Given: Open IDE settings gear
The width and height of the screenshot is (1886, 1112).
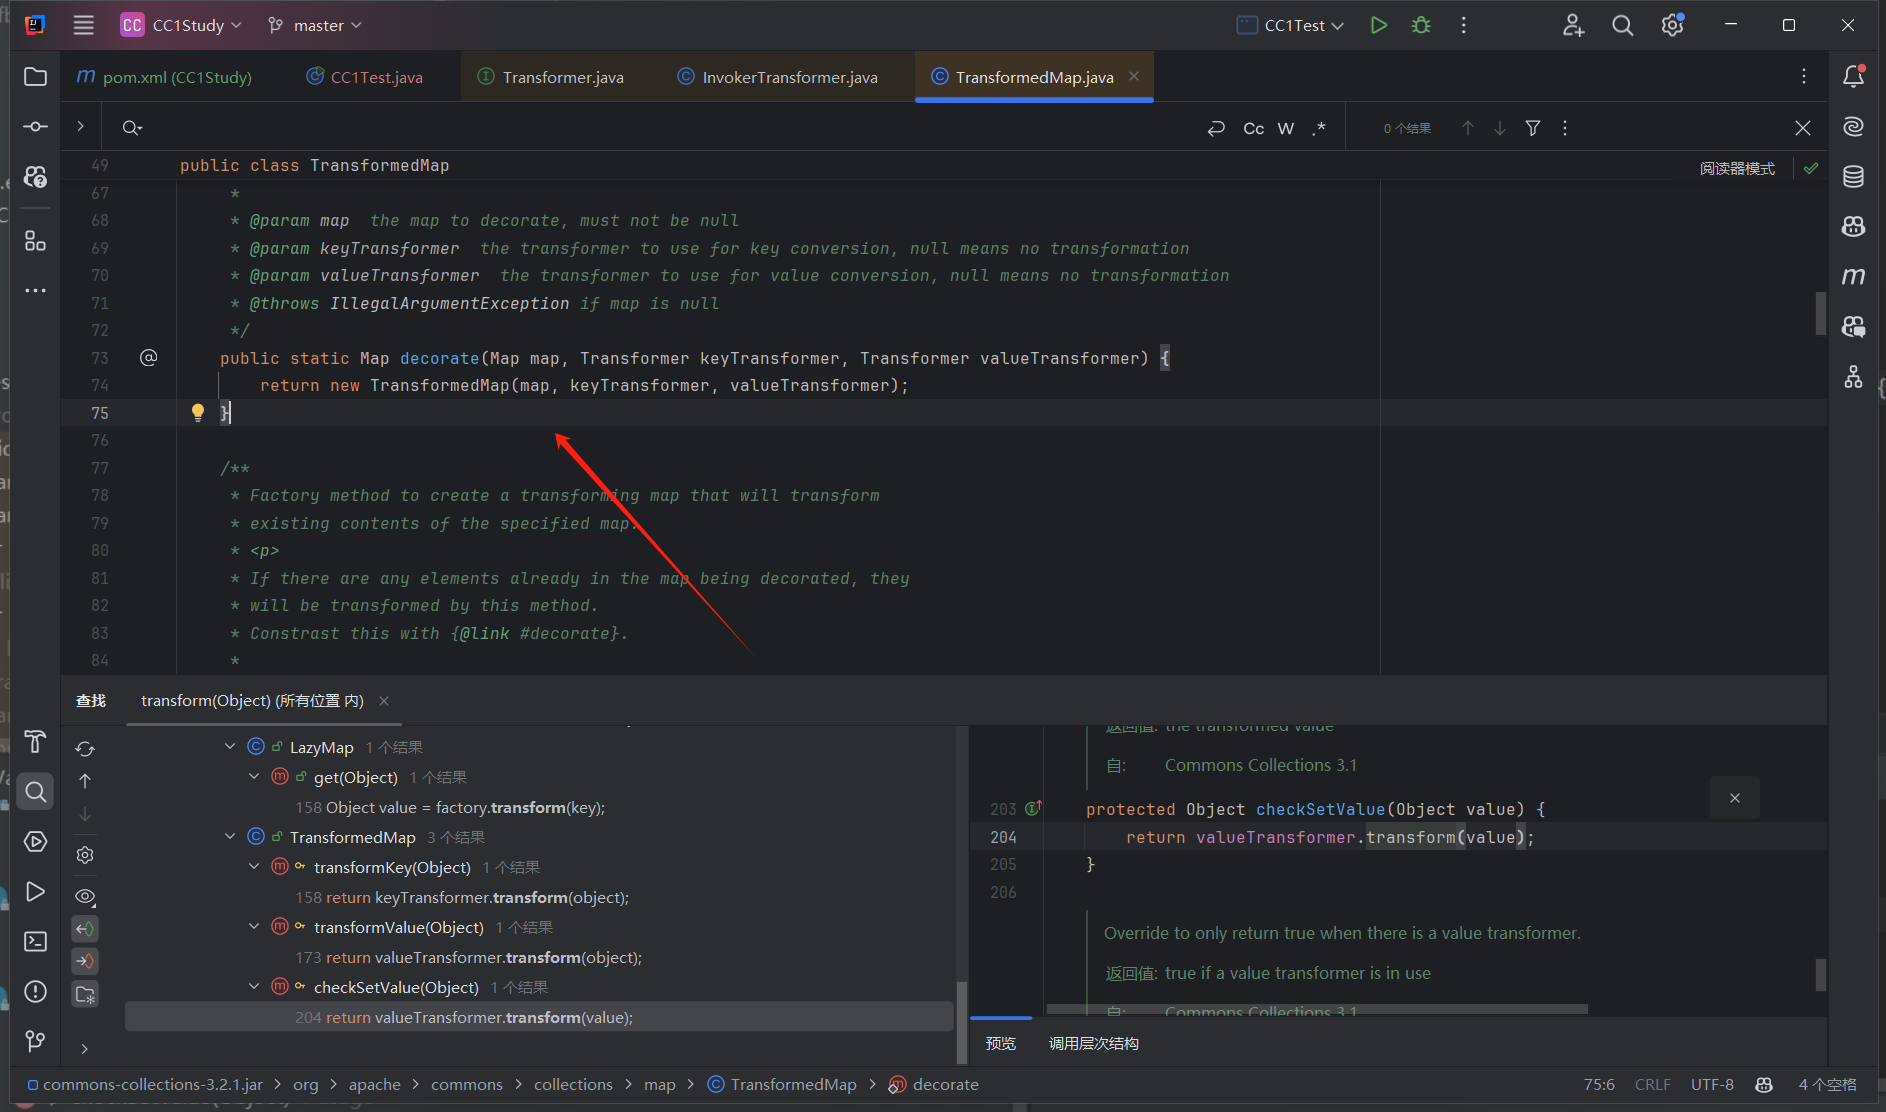Looking at the screenshot, I should pyautogui.click(x=1672, y=25).
